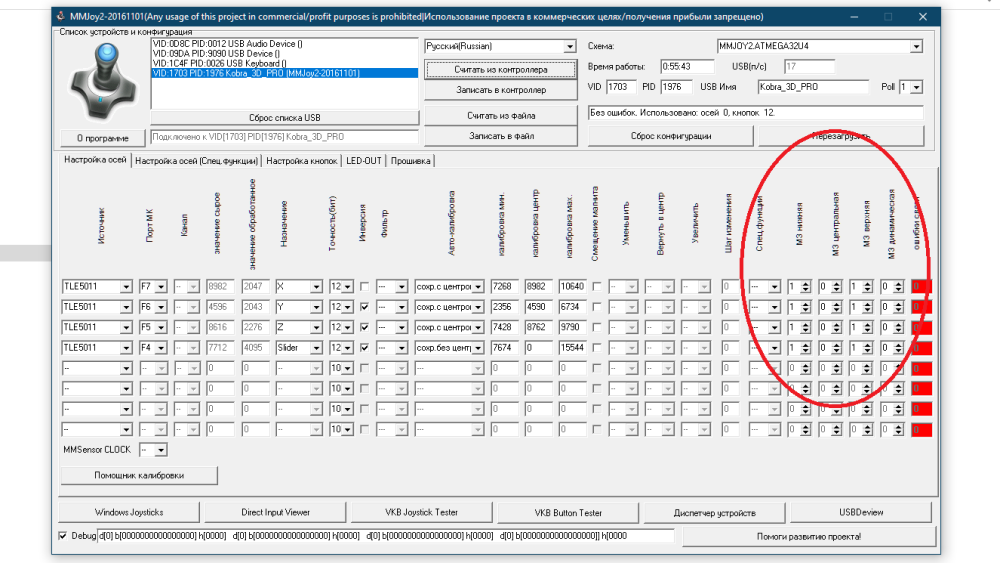Switch to Настройка осей (Спец.функции) tab
Screen dimensions: 1000x563
coord(196,161)
